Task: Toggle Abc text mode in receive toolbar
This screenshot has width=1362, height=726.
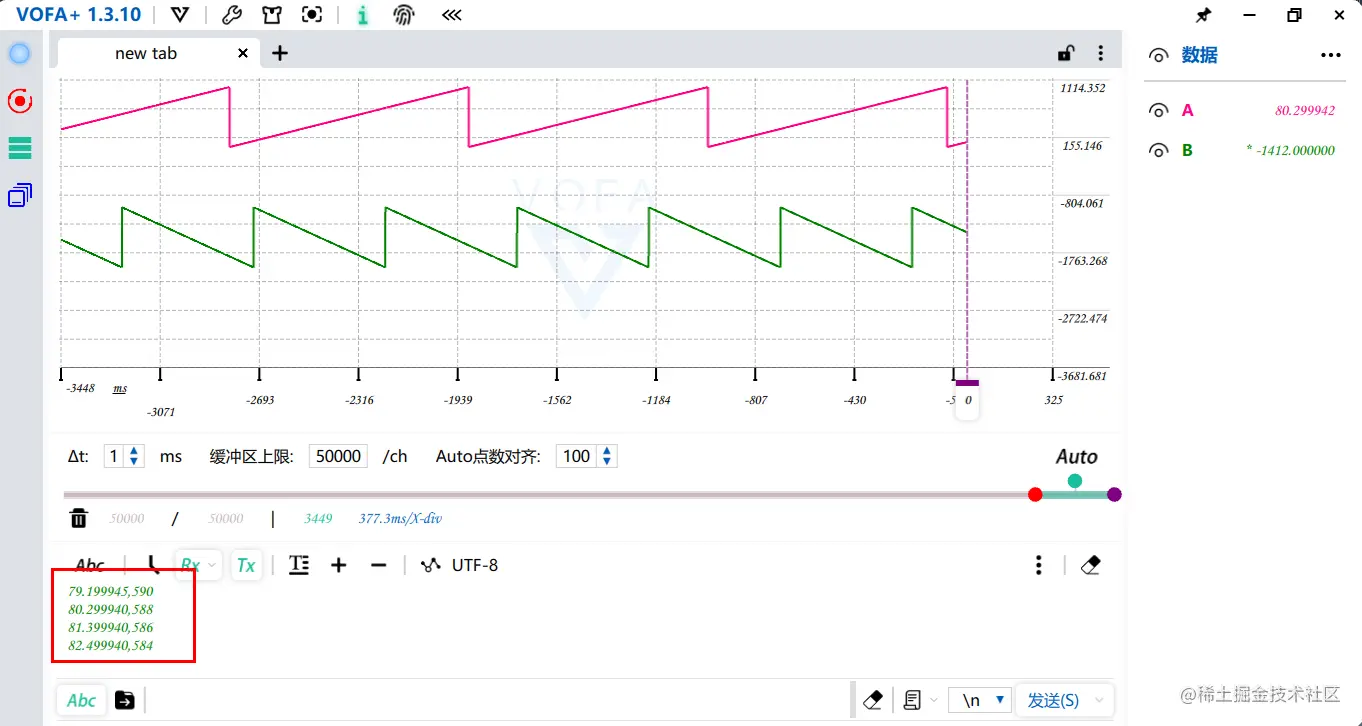Action: [90, 565]
